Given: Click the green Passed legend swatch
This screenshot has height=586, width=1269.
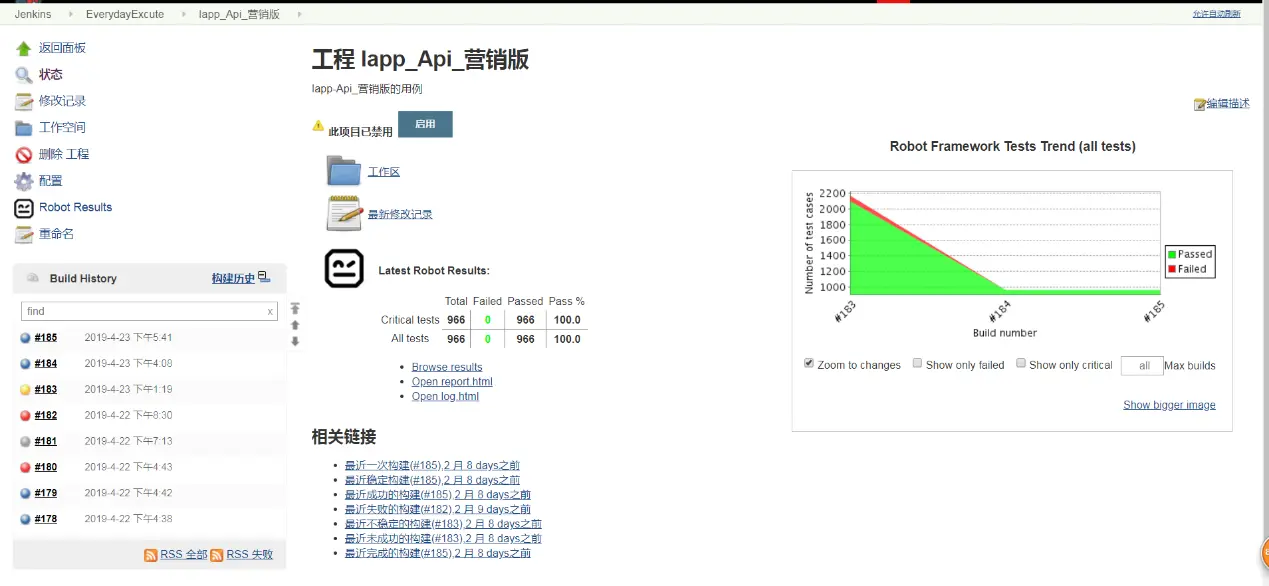Looking at the screenshot, I should (1172, 255).
